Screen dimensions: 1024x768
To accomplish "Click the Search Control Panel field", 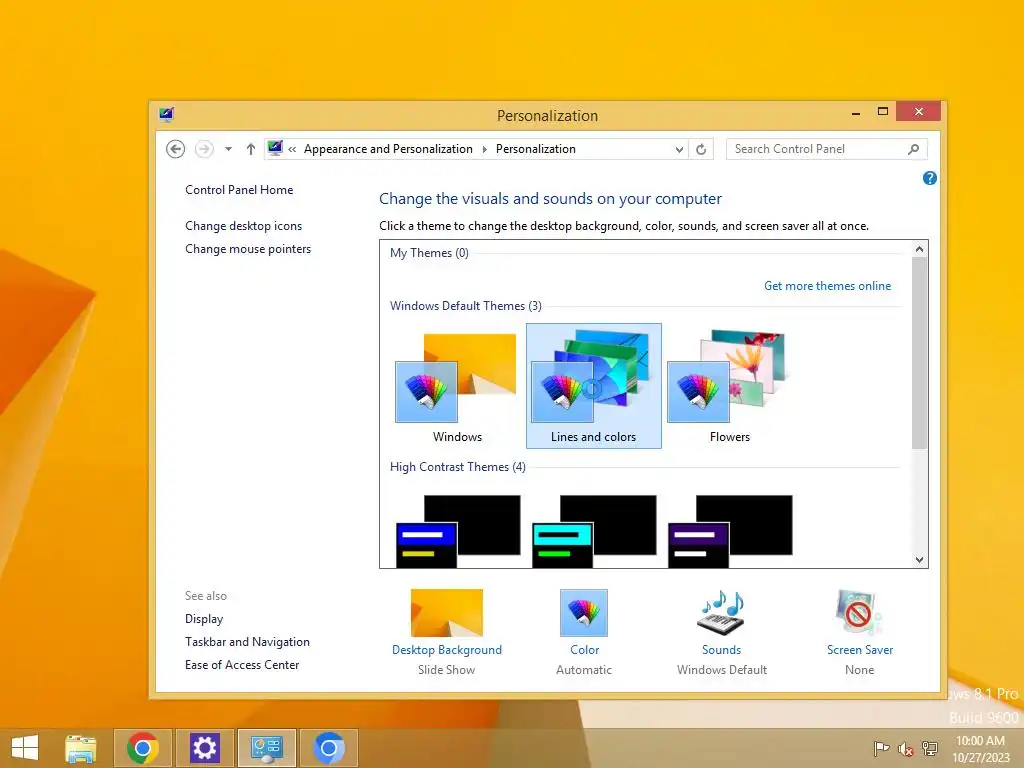I will point(827,149).
